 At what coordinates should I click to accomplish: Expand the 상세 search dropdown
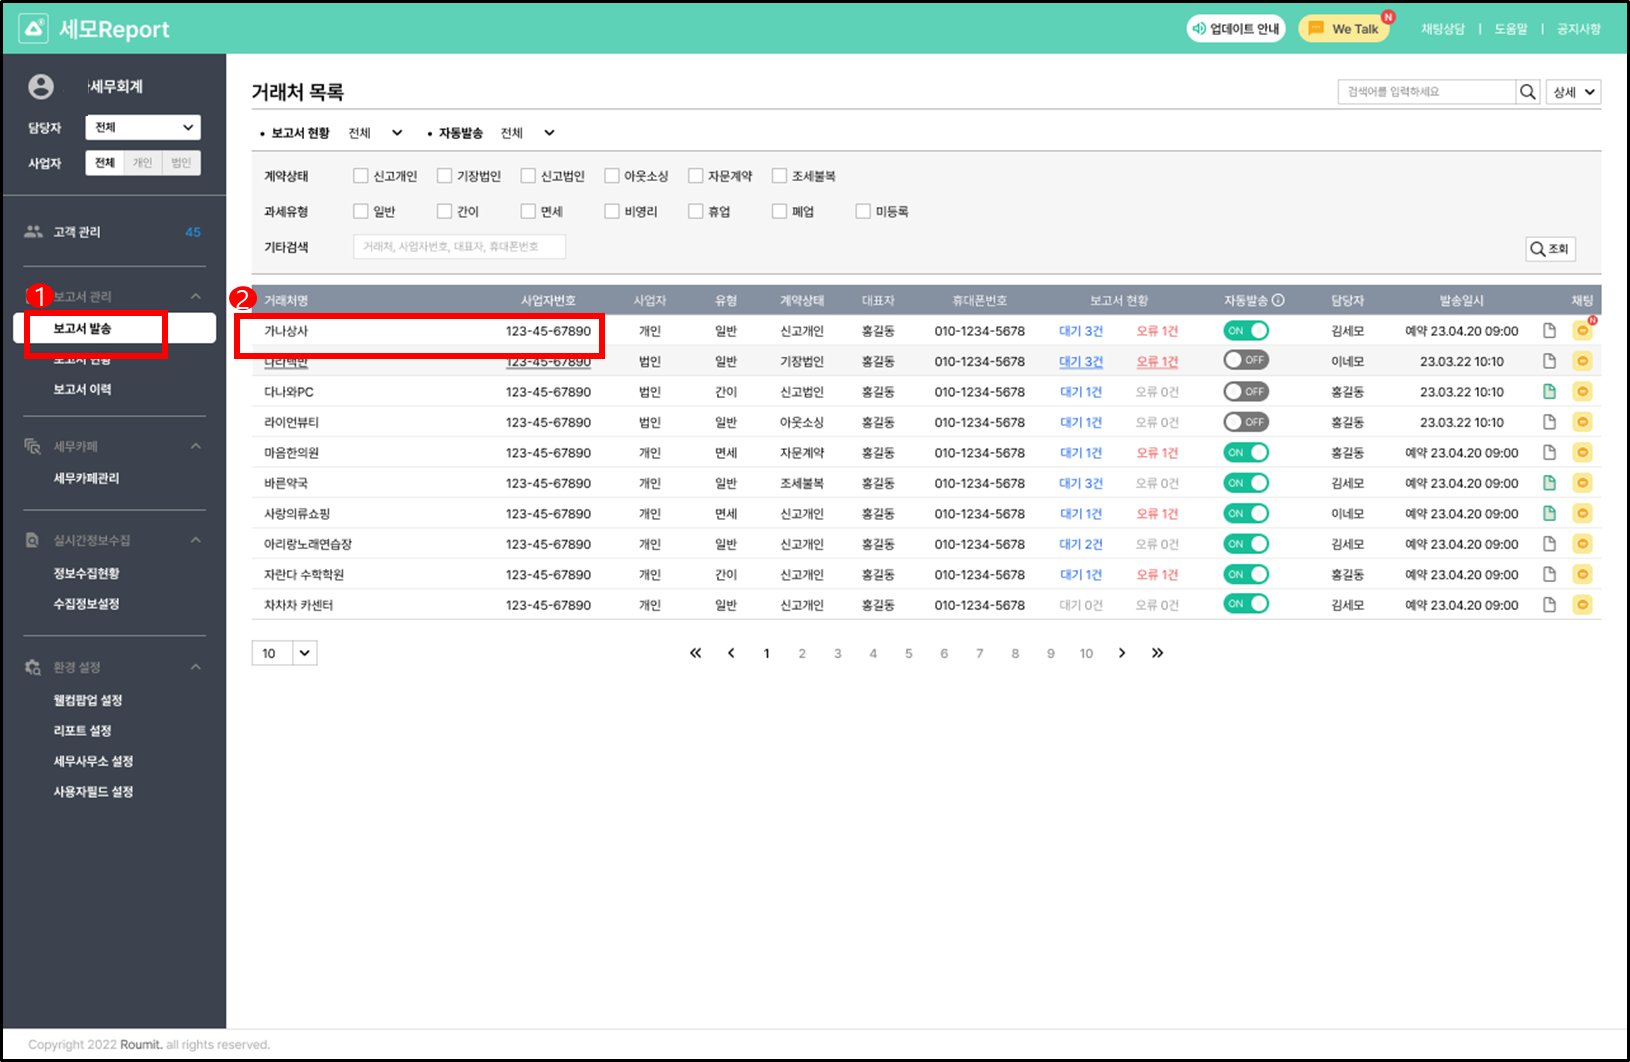point(1573,92)
